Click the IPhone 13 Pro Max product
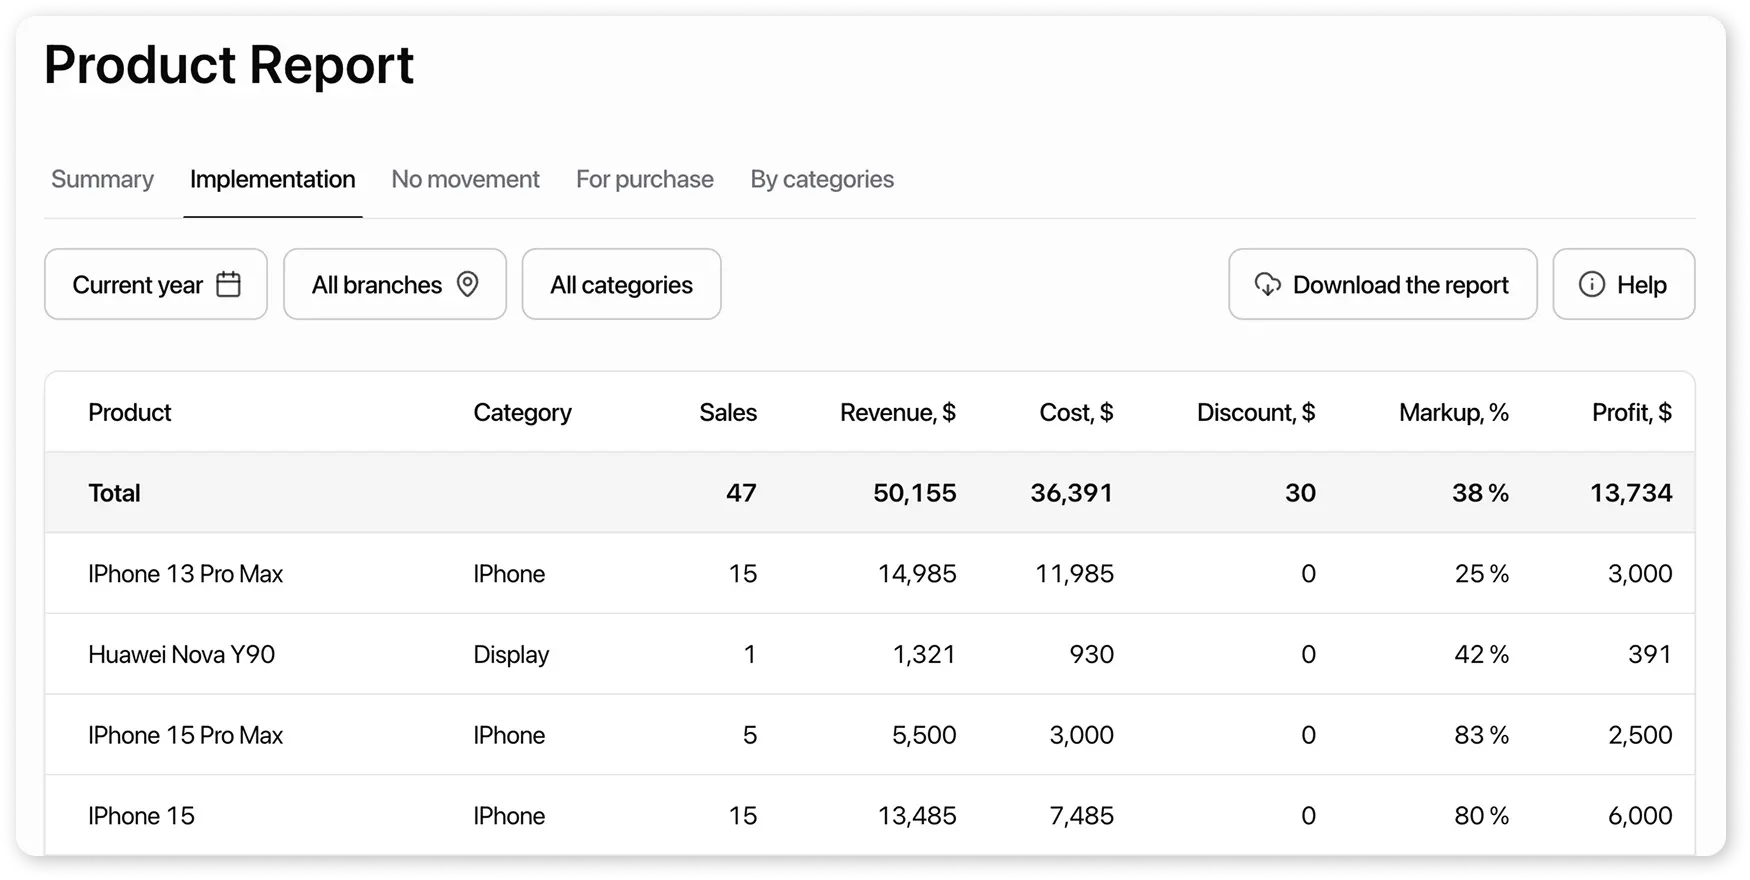The image size is (1750, 880). tap(186, 574)
